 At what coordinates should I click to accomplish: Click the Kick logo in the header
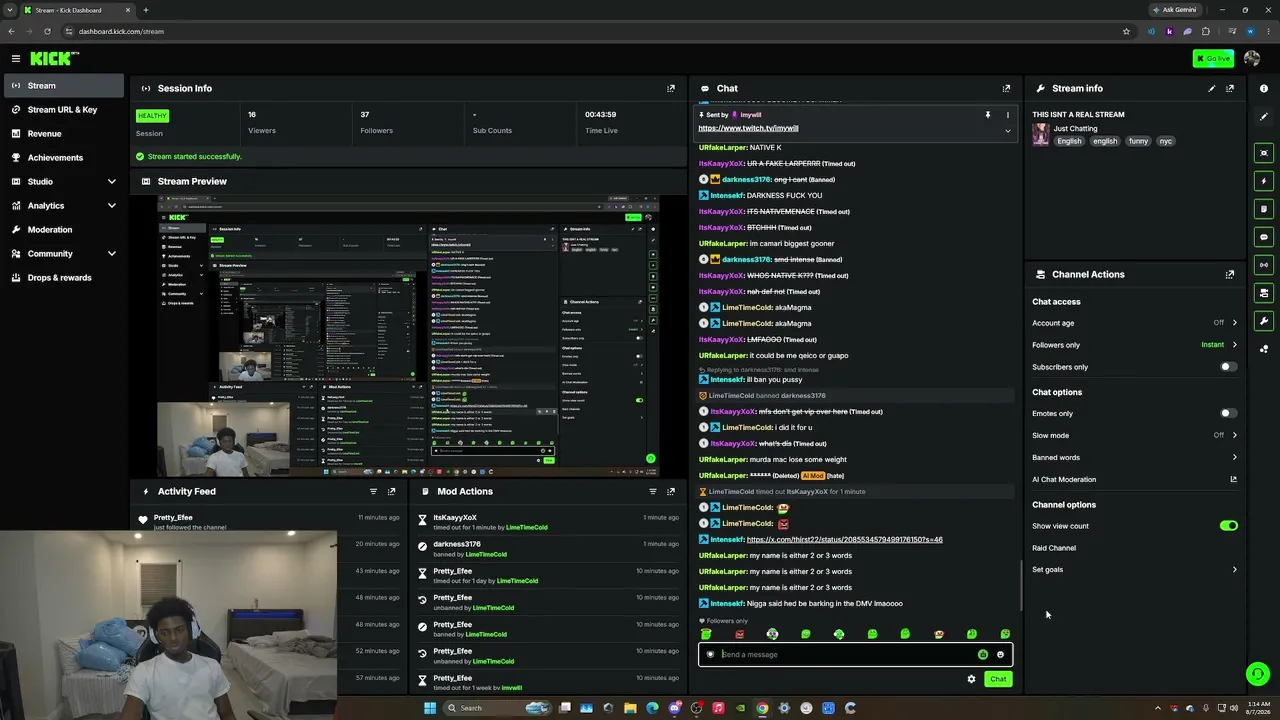(52, 59)
